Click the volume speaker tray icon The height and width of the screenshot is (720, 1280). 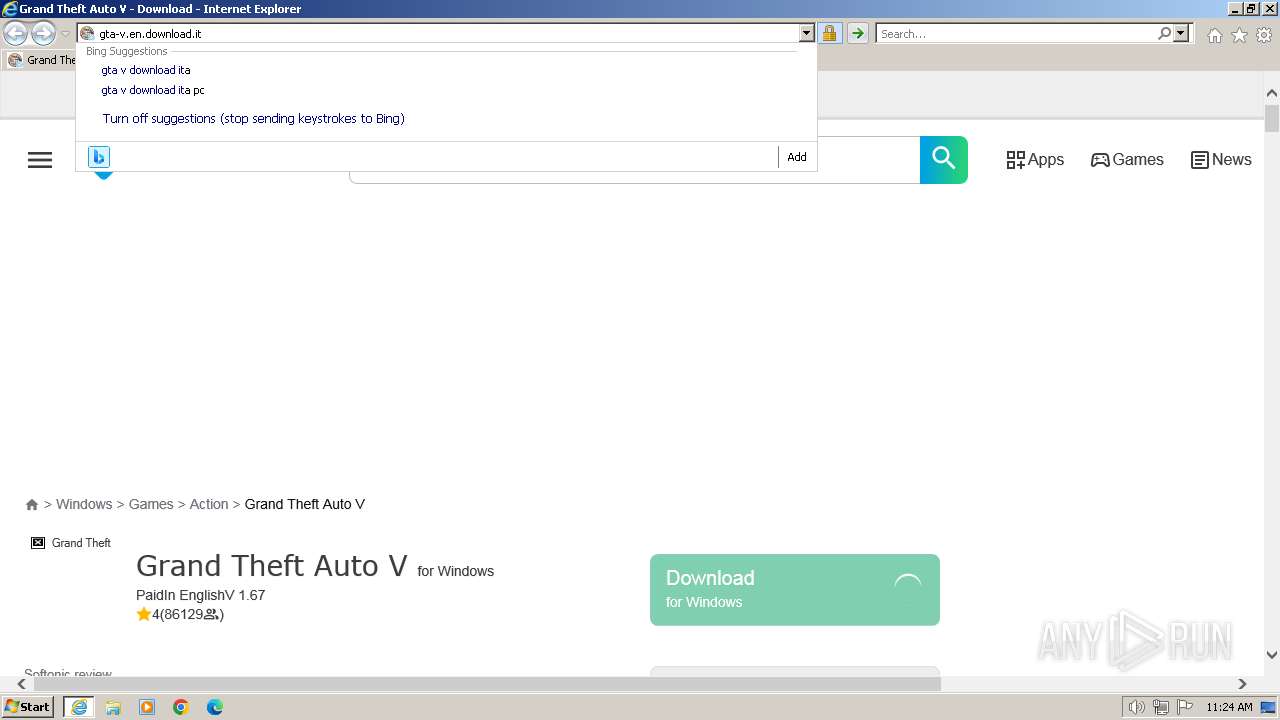click(x=1136, y=708)
